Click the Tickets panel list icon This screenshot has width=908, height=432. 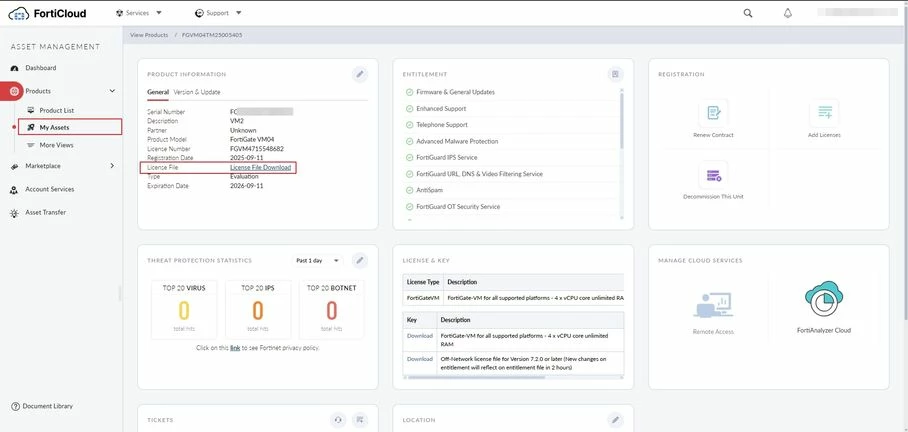click(360, 420)
